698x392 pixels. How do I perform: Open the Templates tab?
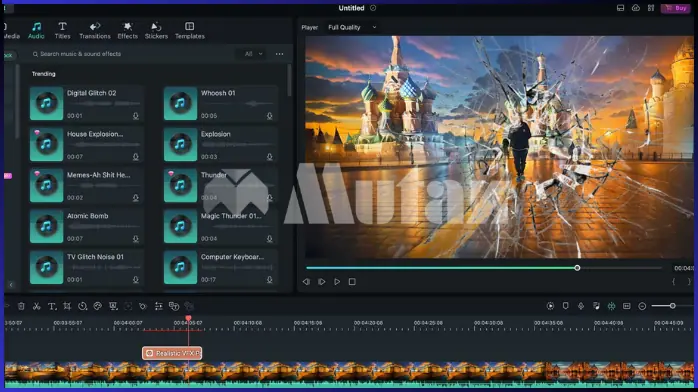point(190,31)
